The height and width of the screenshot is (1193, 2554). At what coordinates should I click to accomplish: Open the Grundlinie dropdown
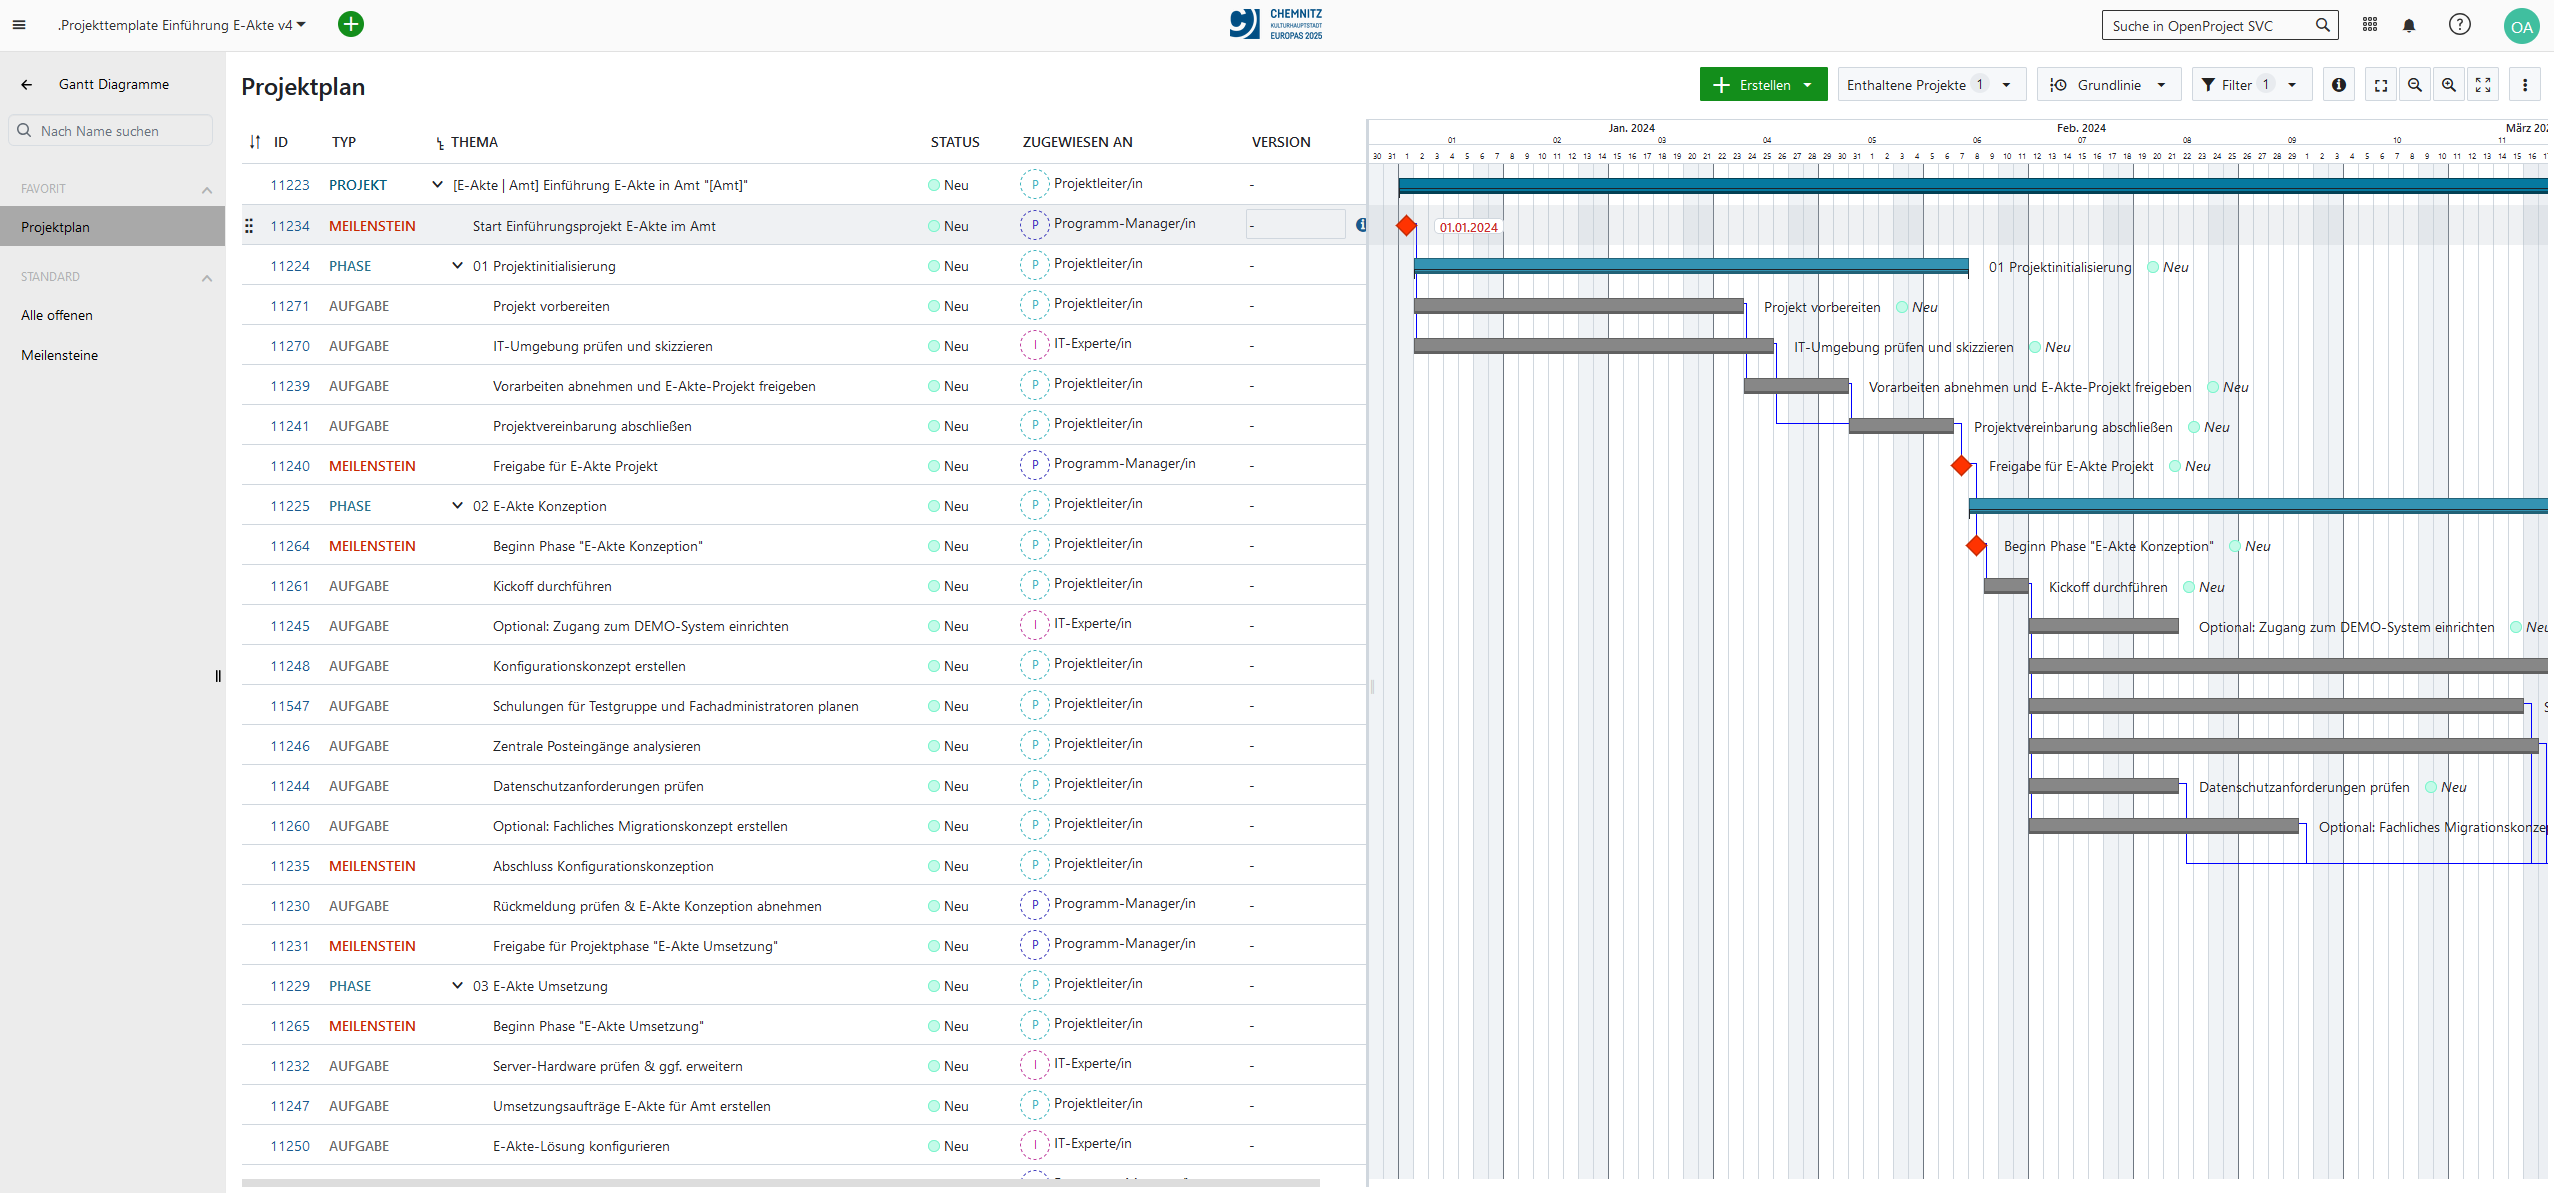point(2108,84)
